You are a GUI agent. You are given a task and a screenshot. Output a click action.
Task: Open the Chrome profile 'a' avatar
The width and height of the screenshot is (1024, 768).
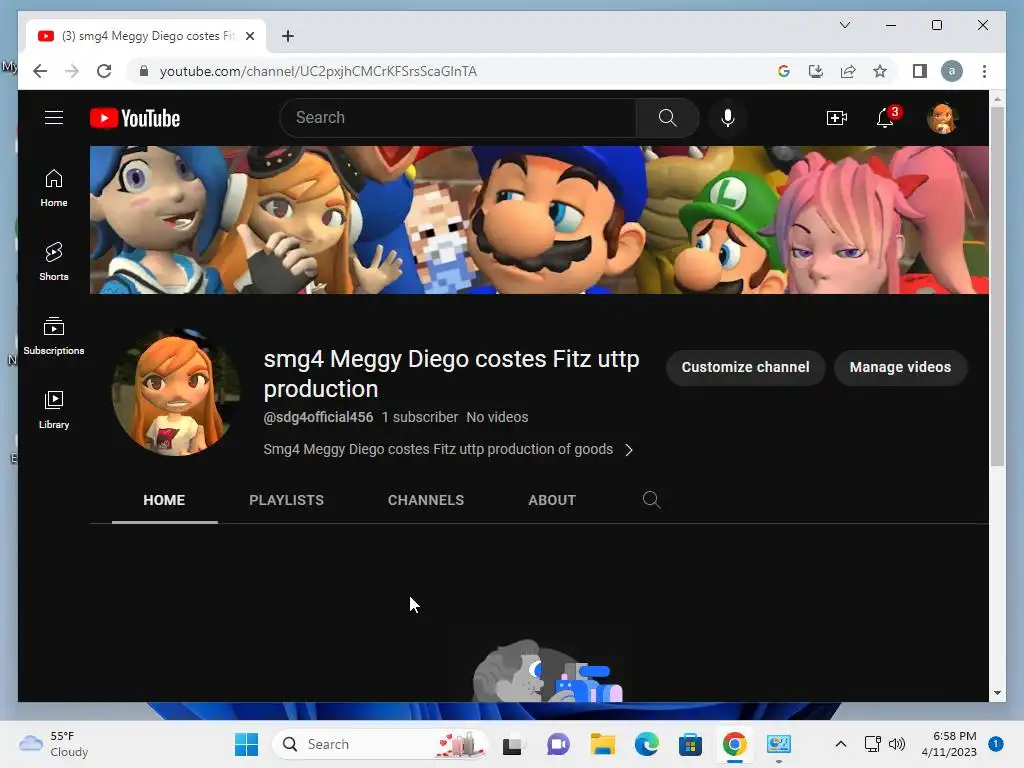[952, 71]
